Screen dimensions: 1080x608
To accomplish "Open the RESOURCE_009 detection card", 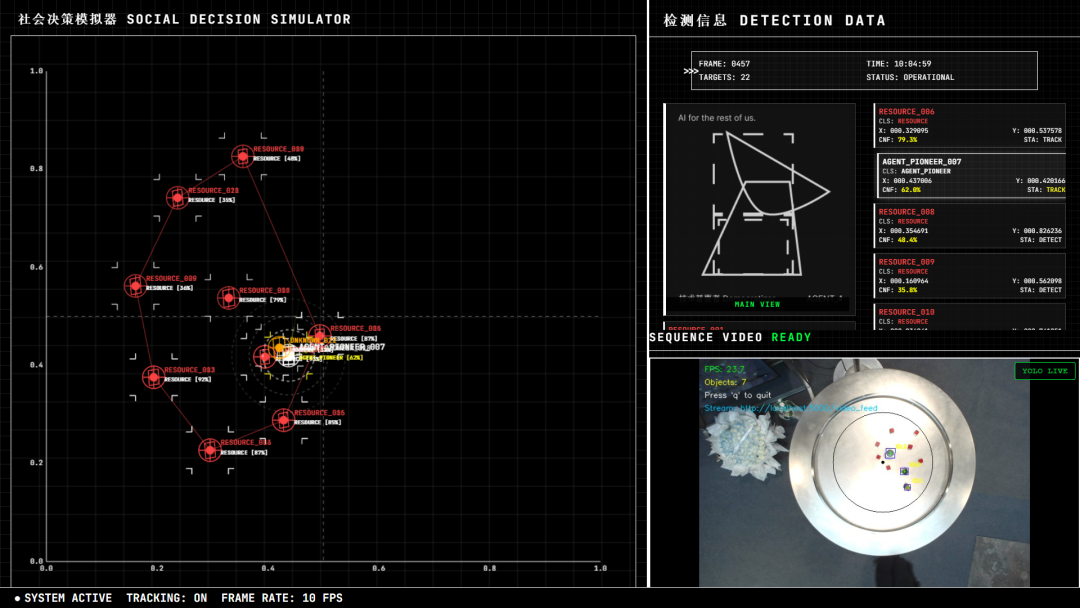I will pos(970,276).
